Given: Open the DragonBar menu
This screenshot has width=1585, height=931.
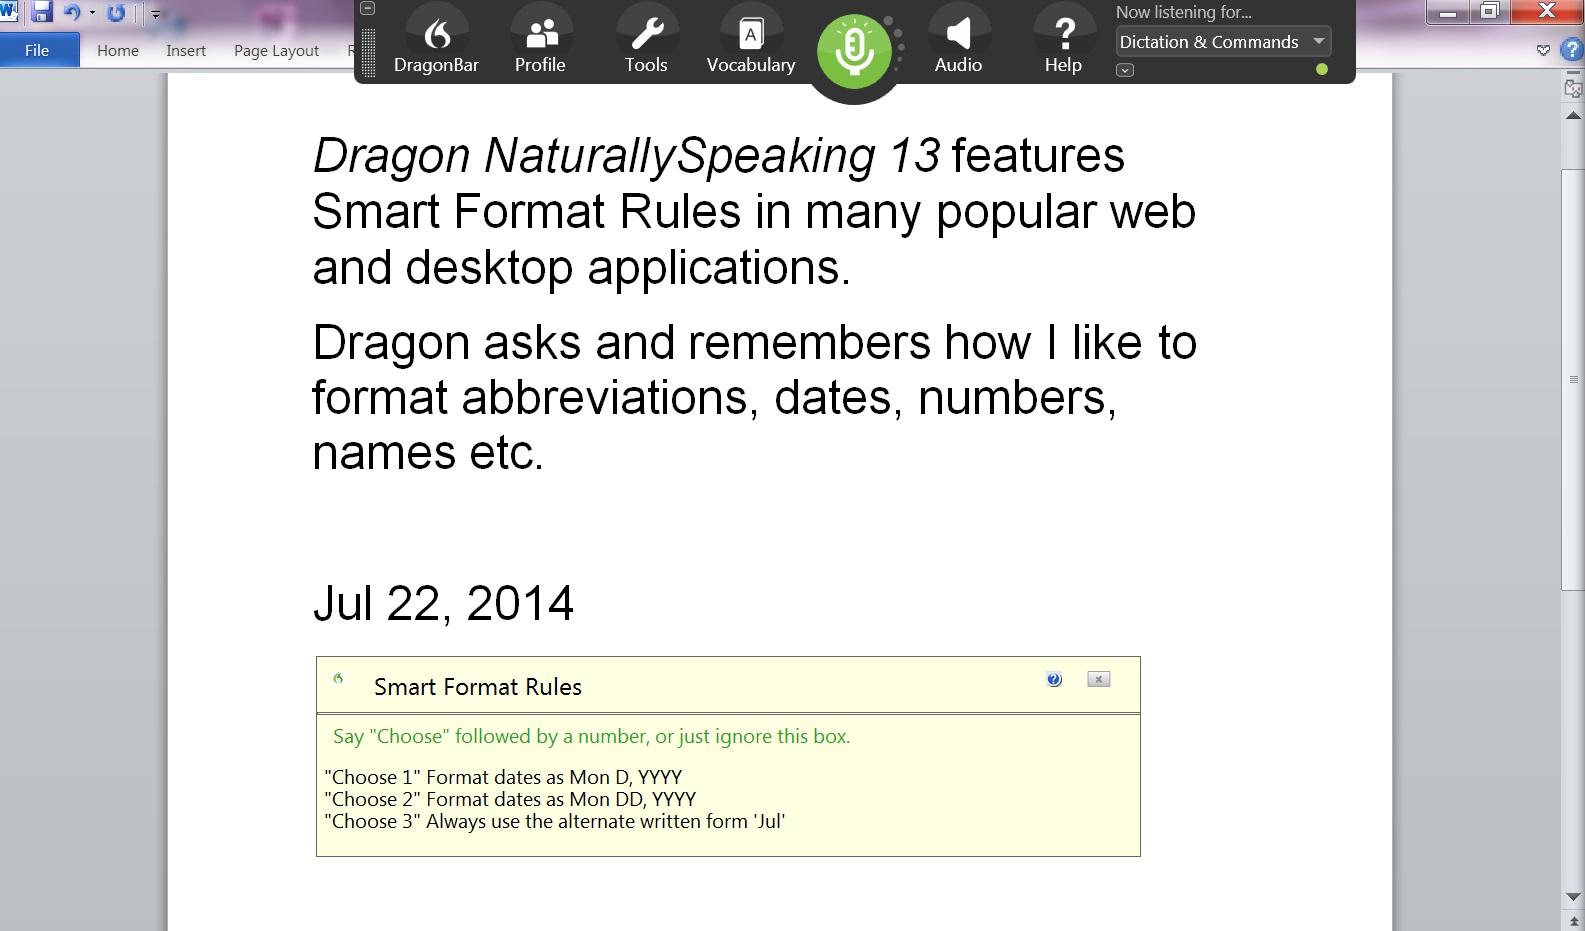Looking at the screenshot, I should click(436, 46).
